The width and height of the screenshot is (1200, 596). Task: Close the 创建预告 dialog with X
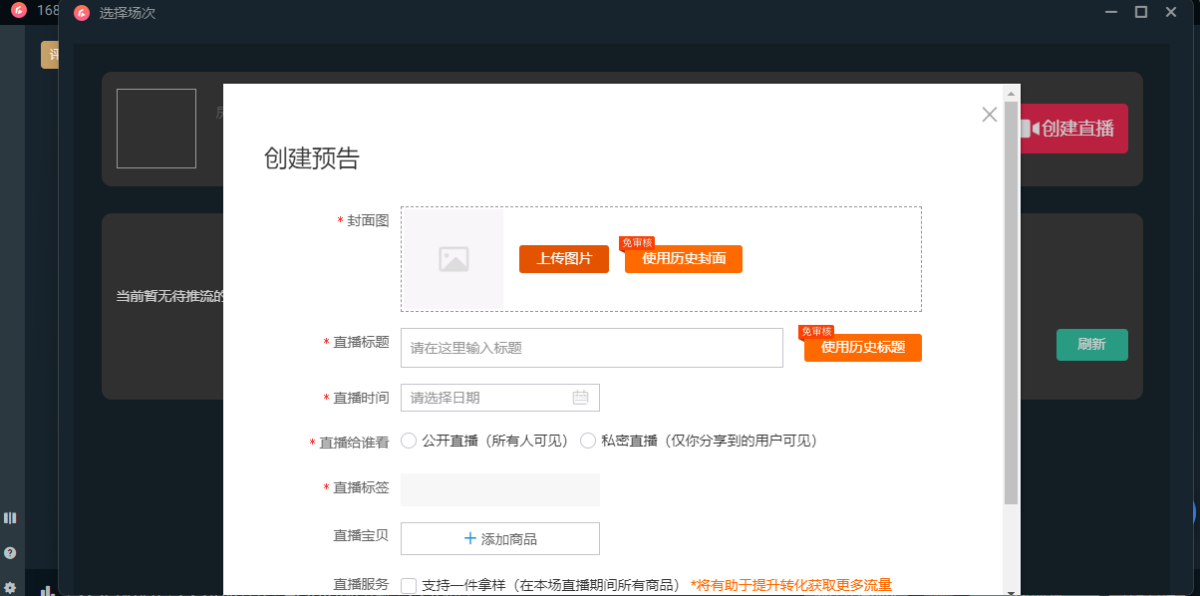click(989, 115)
